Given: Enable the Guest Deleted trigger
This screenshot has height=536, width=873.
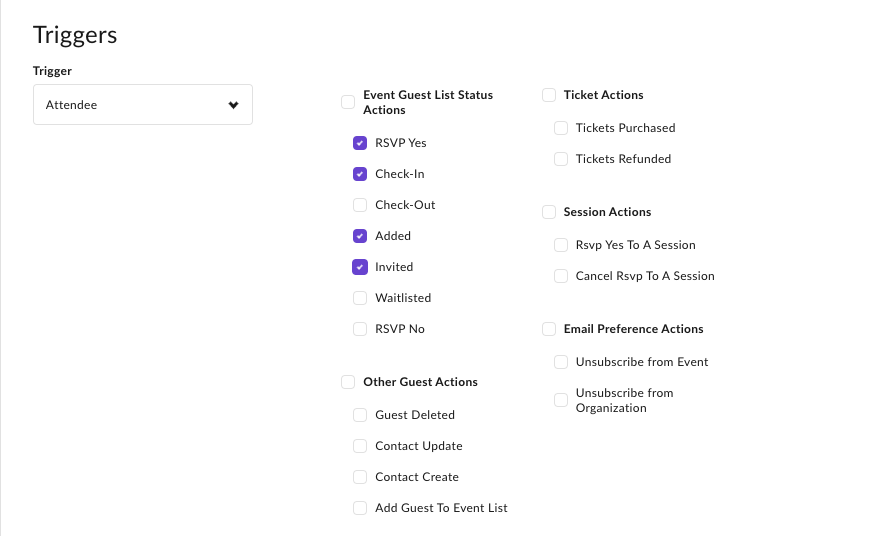Looking at the screenshot, I should pyautogui.click(x=360, y=415).
